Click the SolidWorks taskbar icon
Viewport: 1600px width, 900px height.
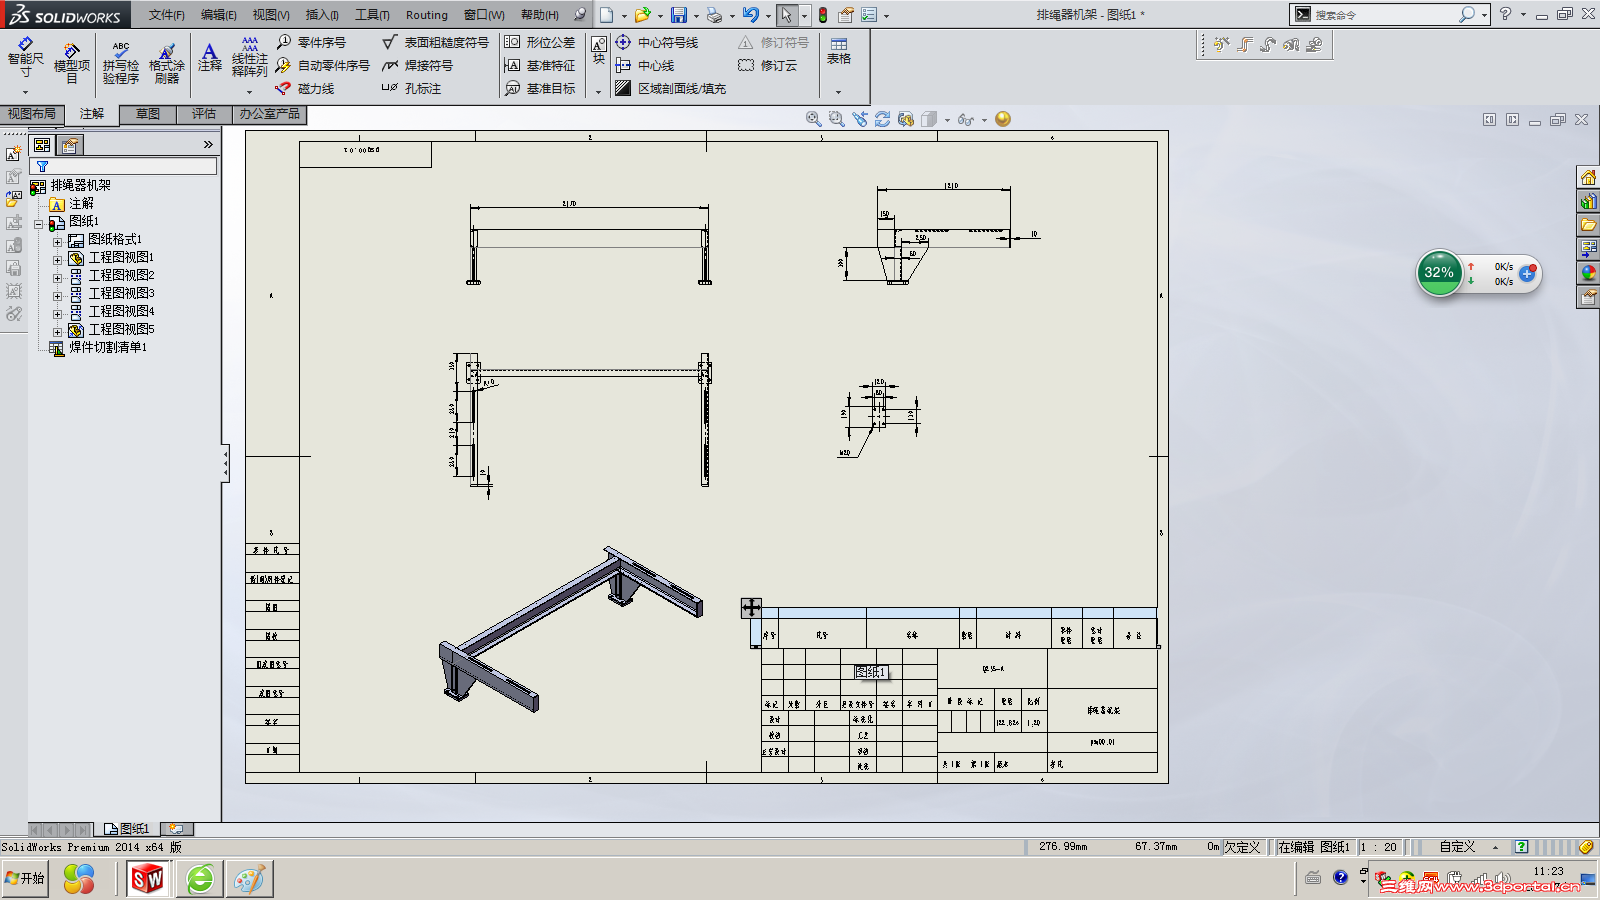tap(148, 879)
